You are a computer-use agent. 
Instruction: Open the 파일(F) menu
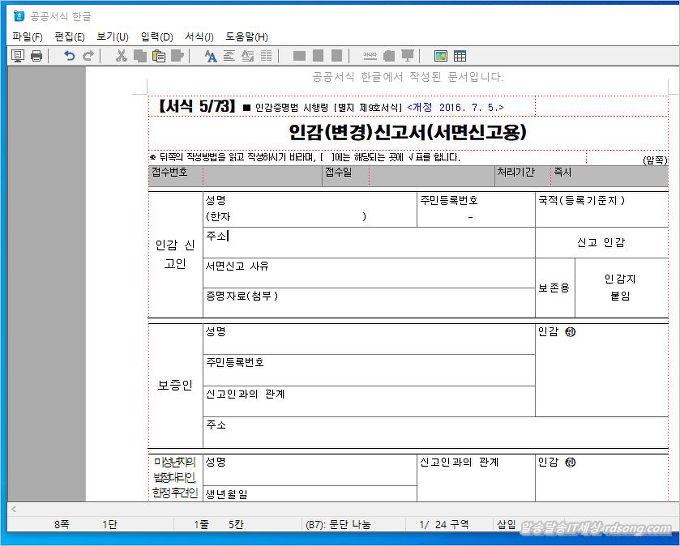27,37
